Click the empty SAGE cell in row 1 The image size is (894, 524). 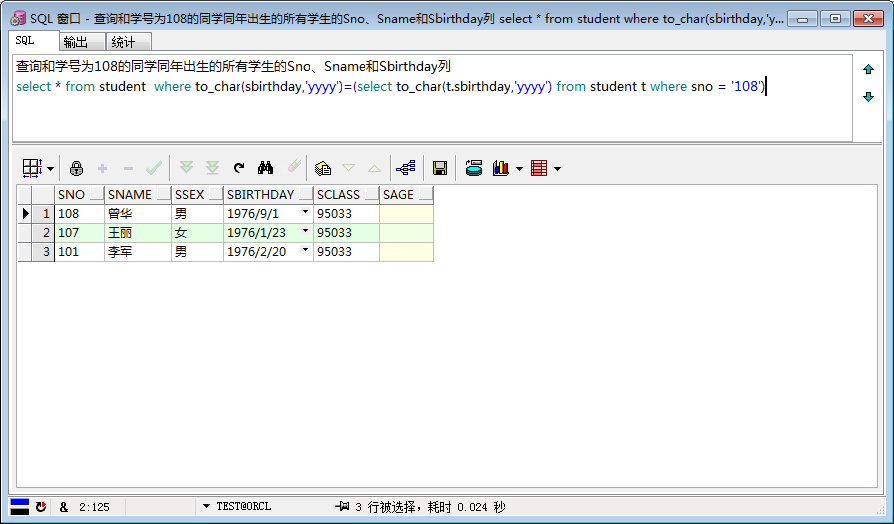(x=407, y=214)
